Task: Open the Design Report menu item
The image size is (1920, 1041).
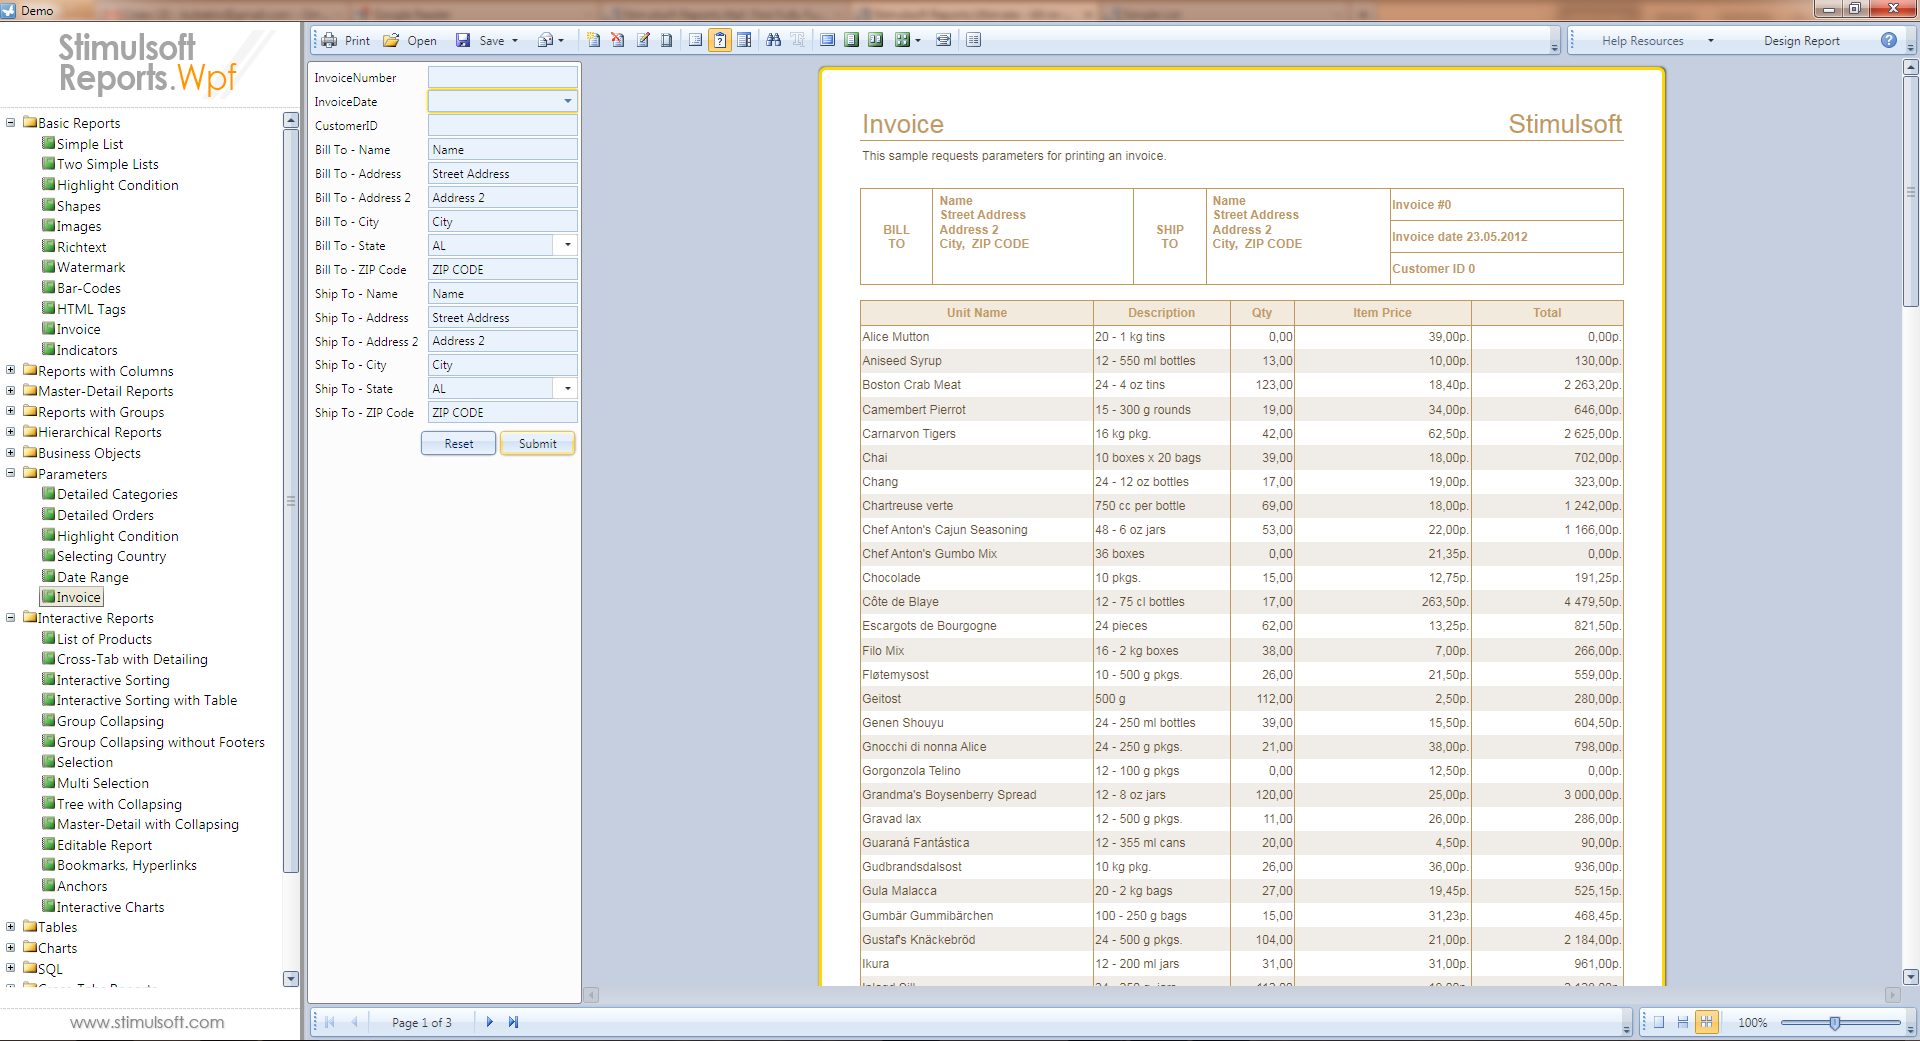Action: [1801, 41]
